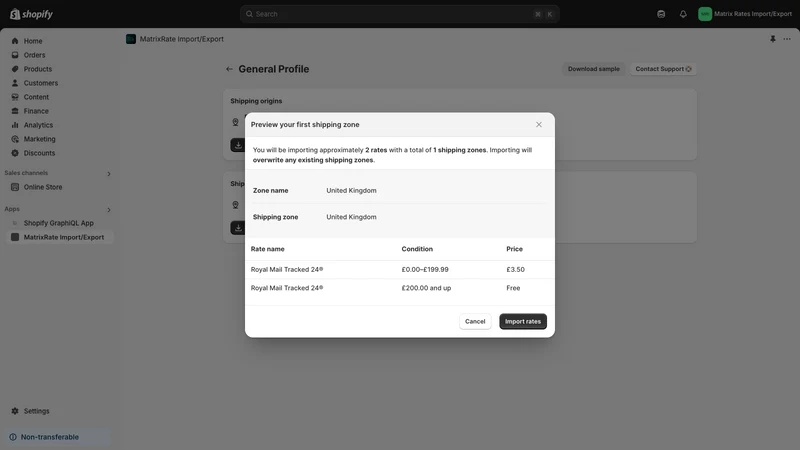Click the MatrixRate app header icon
This screenshot has height=450, width=800.
tap(131, 39)
